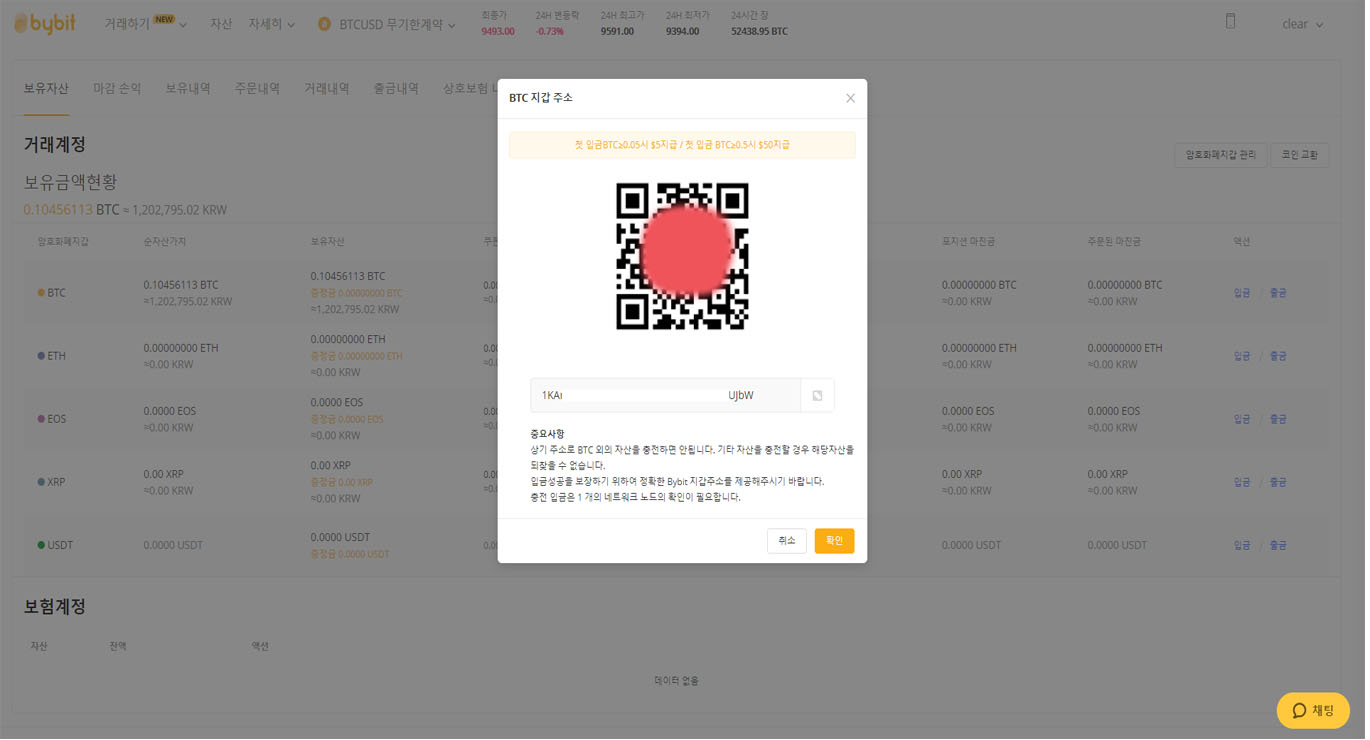Open the BTCUSD 무기한계약 contract selector
Image resolution: width=1370 pixels, height=740 pixels.
[397, 24]
